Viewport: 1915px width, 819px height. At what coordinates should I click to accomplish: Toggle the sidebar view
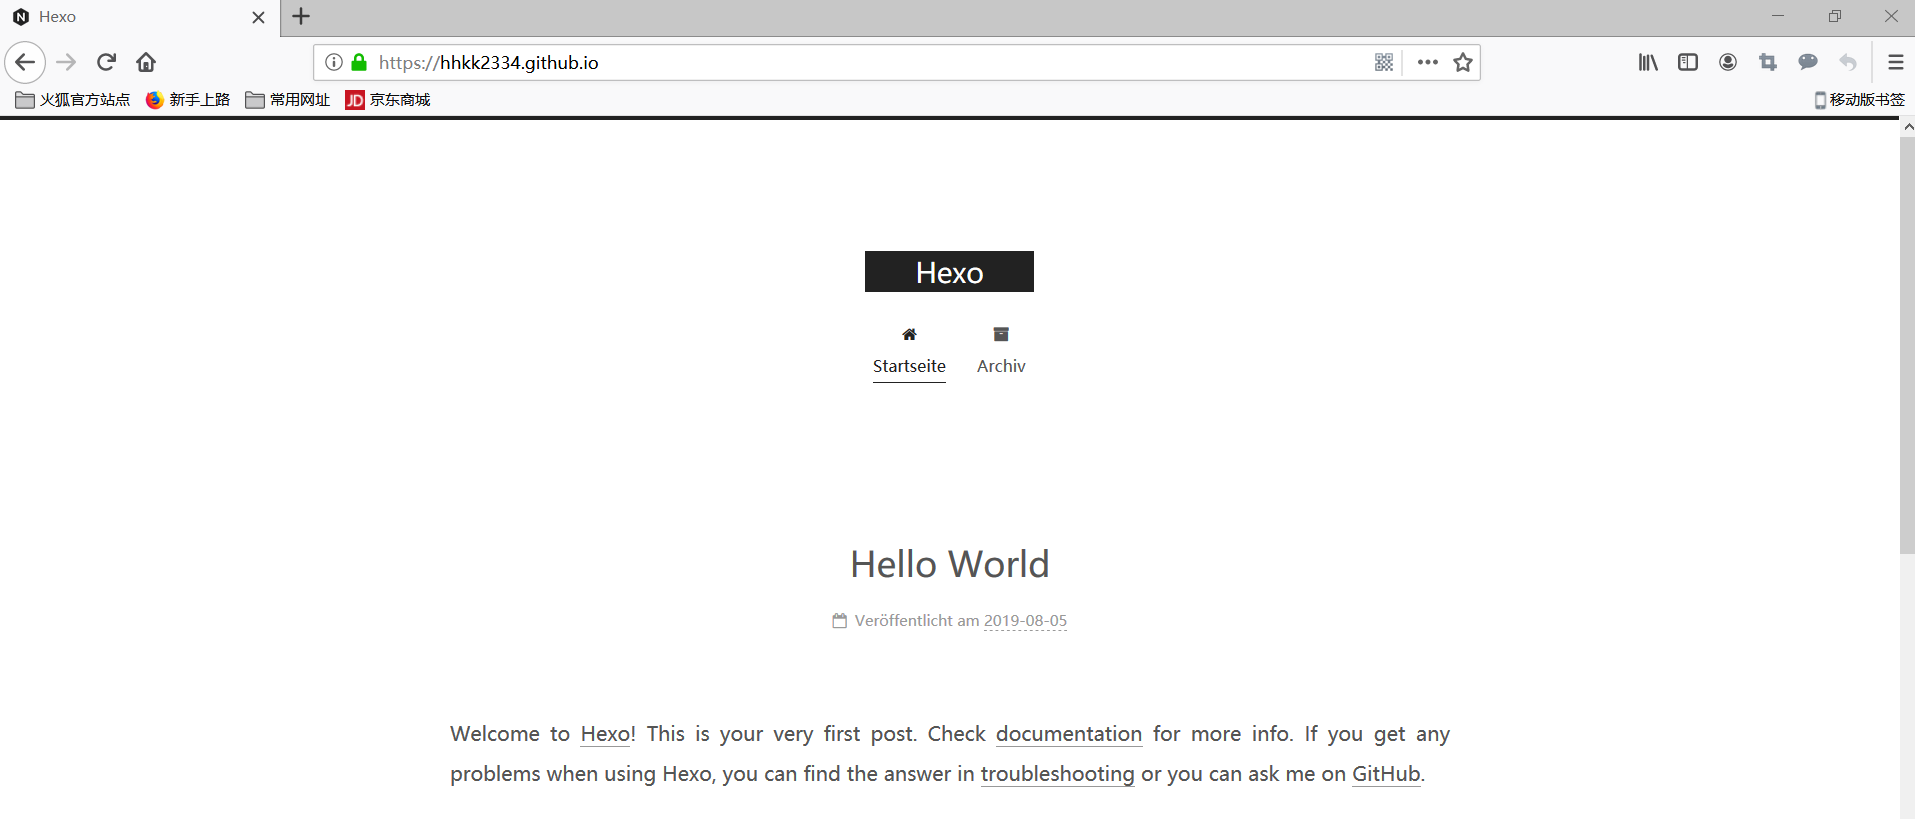(x=1688, y=62)
